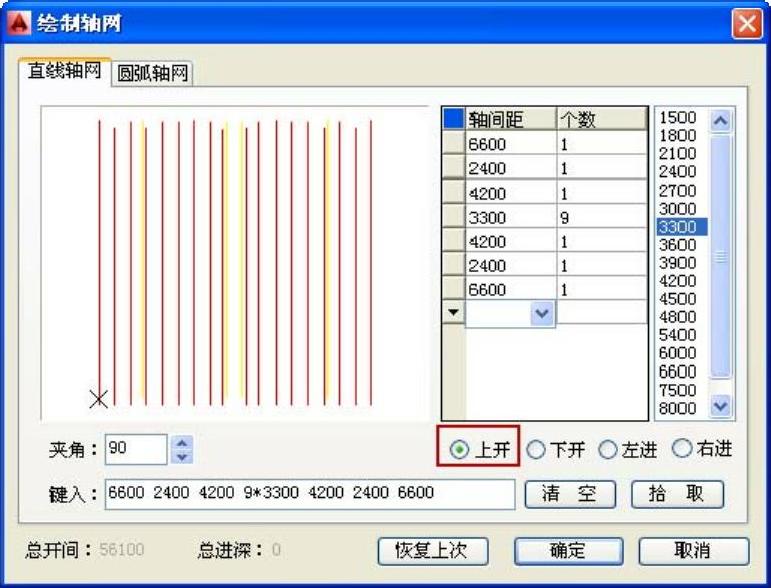Click the spacing list scrollbar thumb
This screenshot has width=771, height=588.
(x=720, y=257)
